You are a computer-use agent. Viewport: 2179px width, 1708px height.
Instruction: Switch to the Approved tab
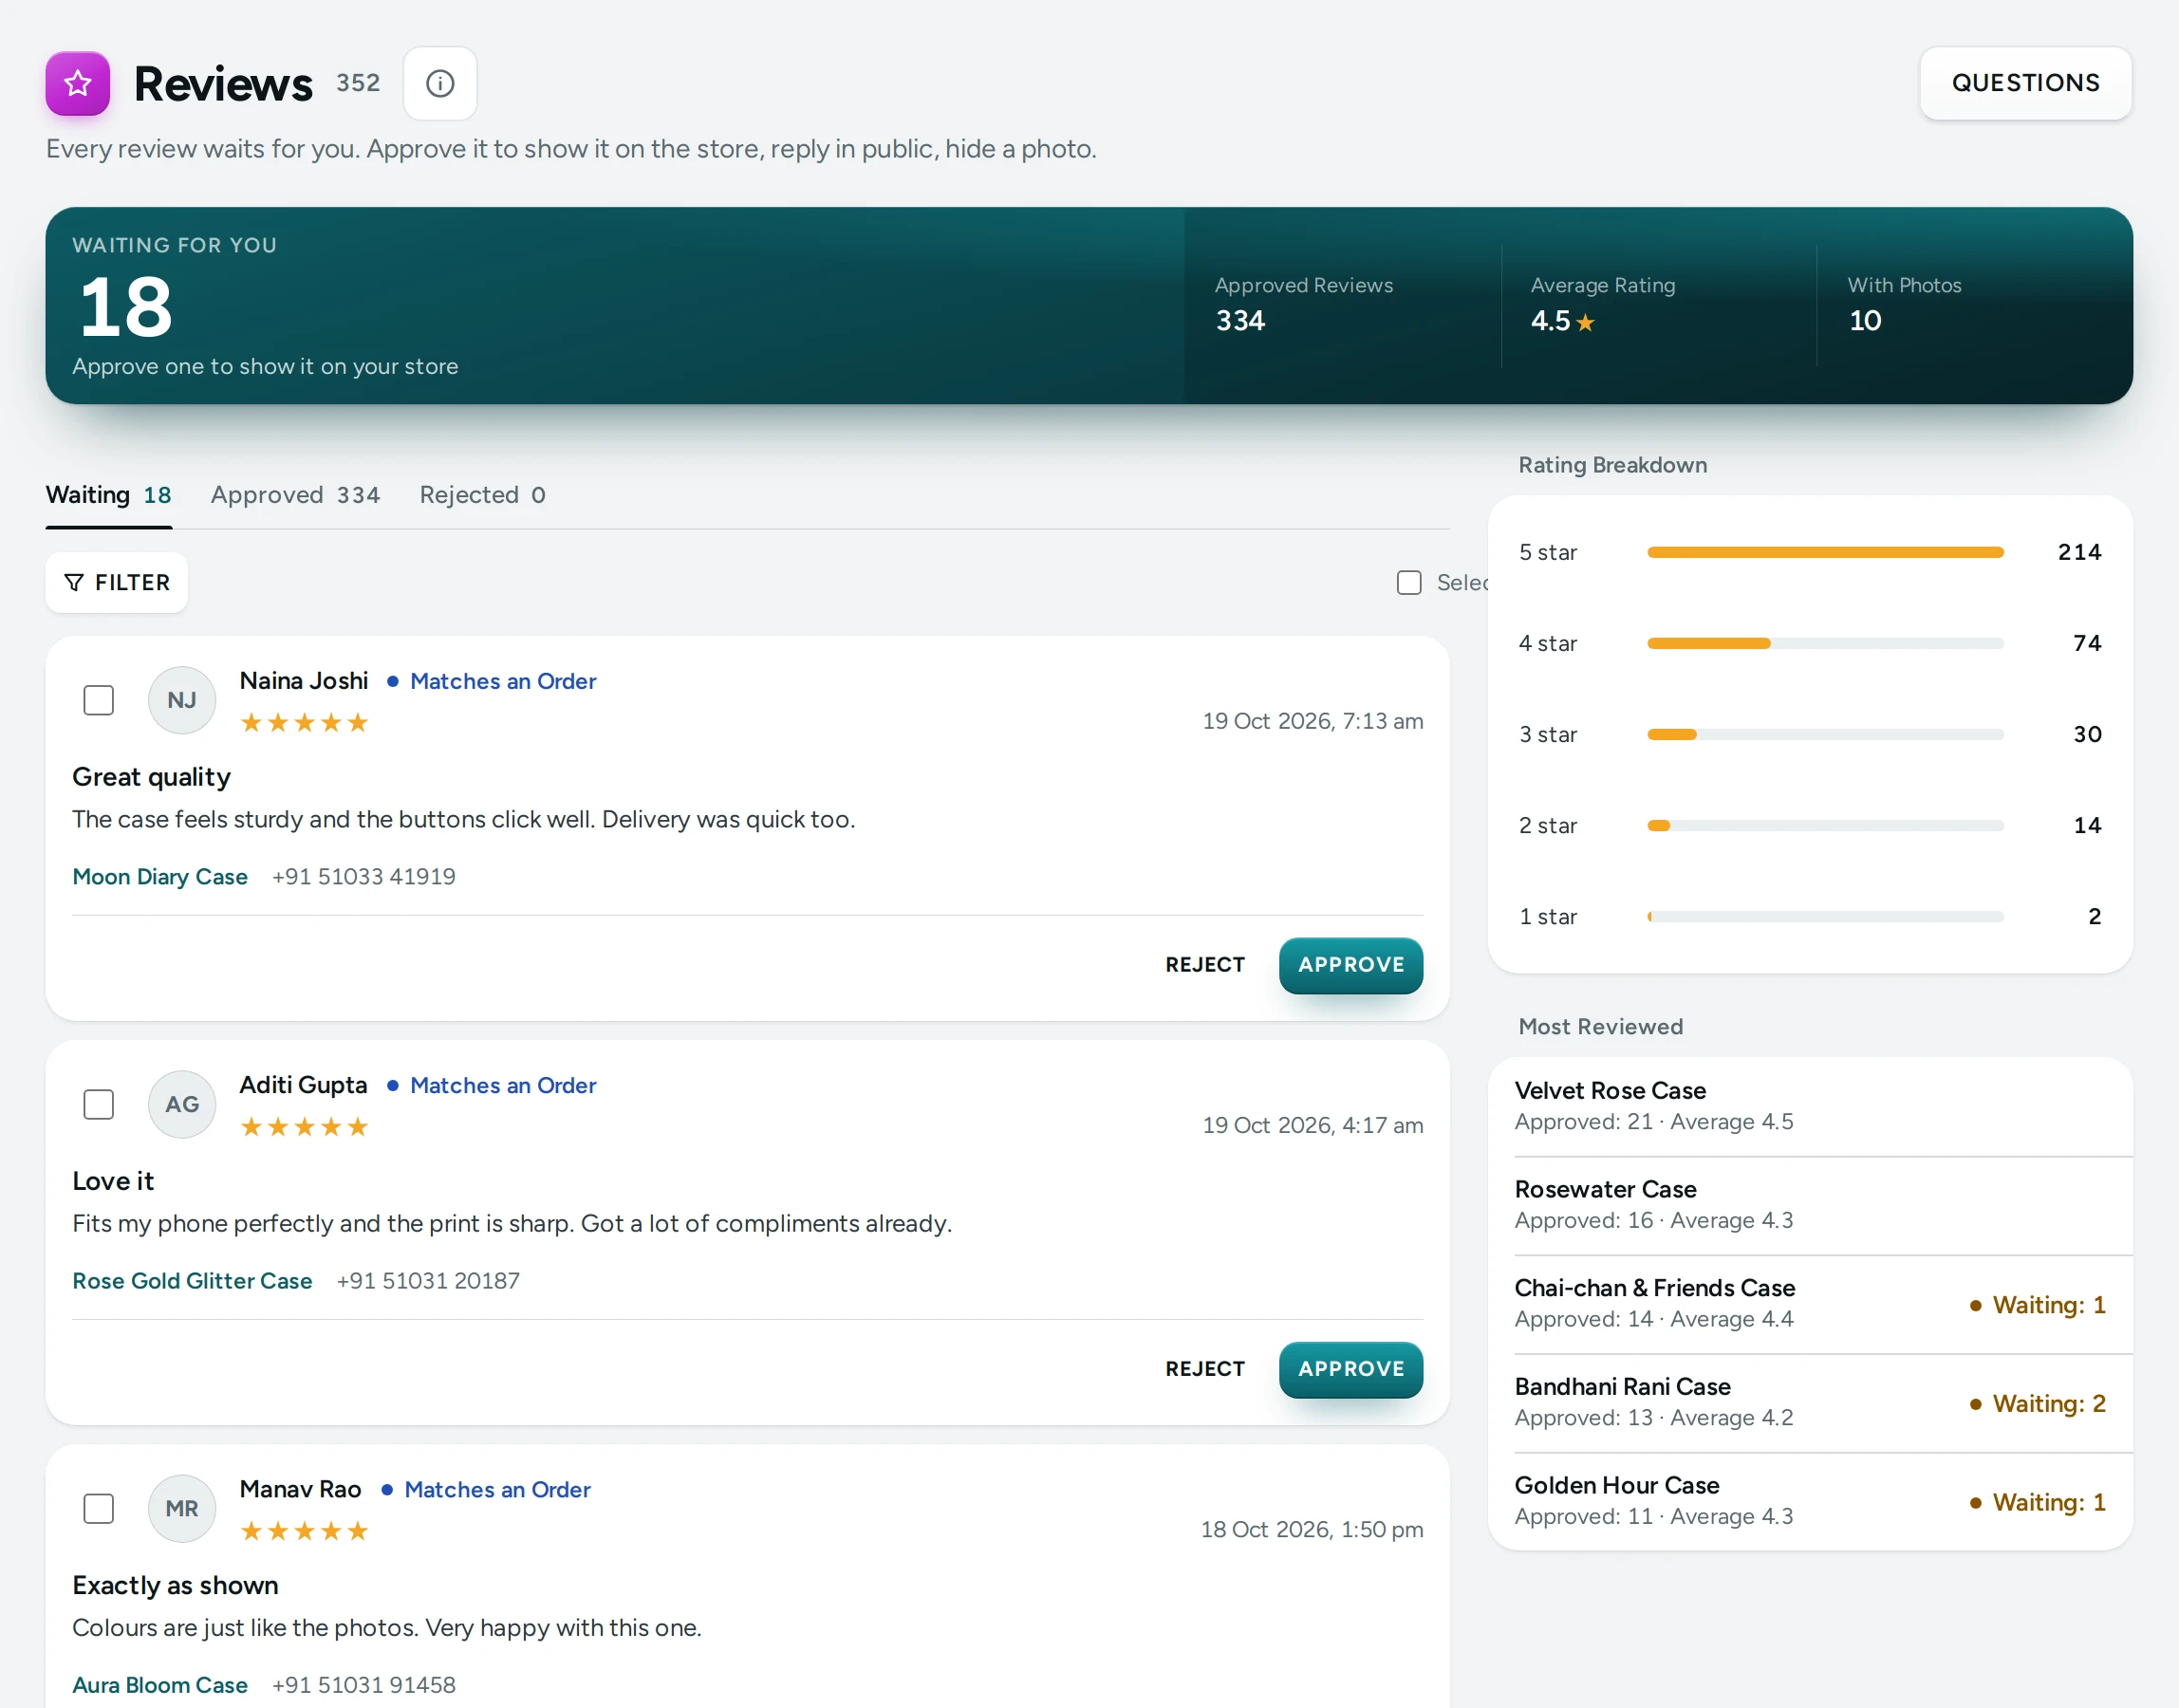pyautogui.click(x=295, y=495)
